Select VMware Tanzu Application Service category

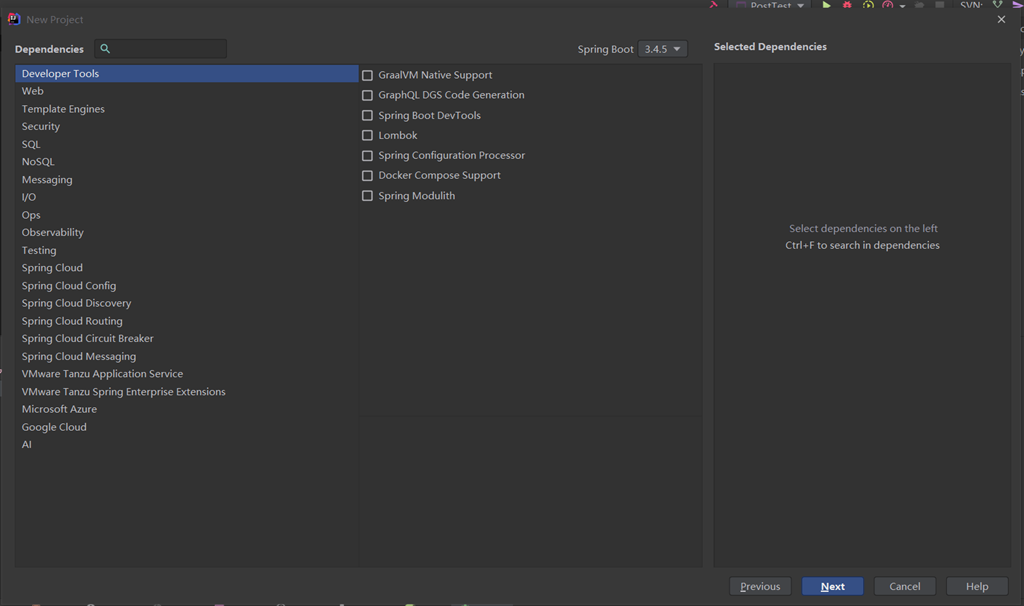pyautogui.click(x=187, y=374)
